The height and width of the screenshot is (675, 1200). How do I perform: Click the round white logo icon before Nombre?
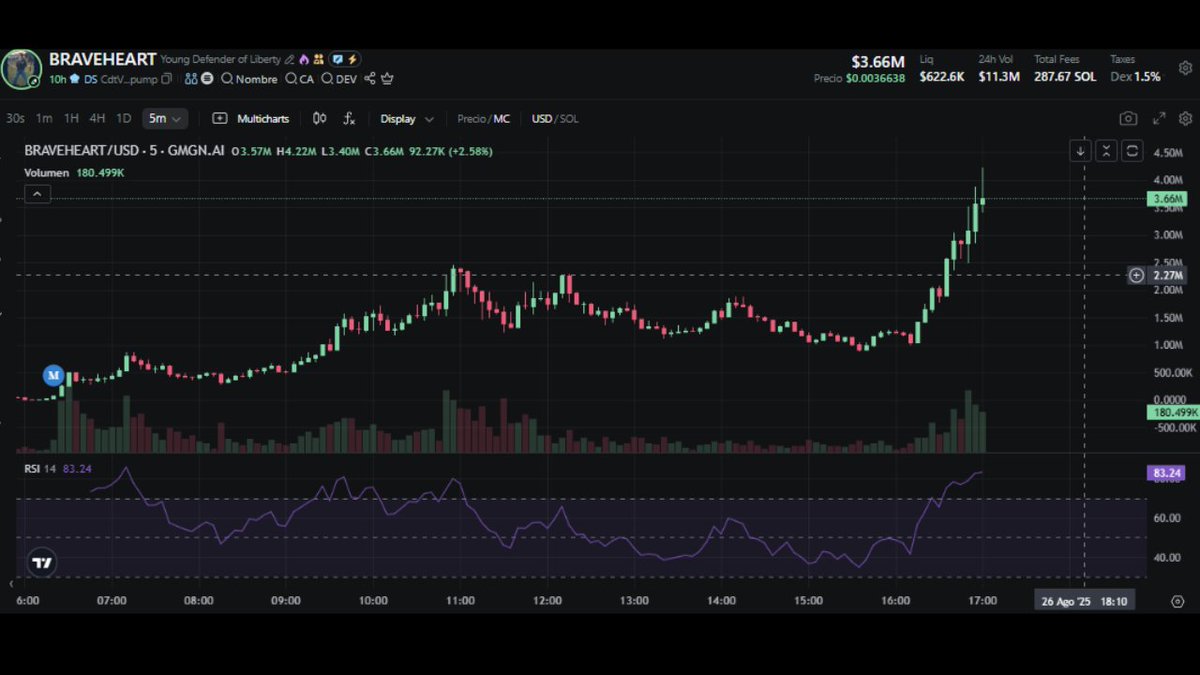(207, 79)
